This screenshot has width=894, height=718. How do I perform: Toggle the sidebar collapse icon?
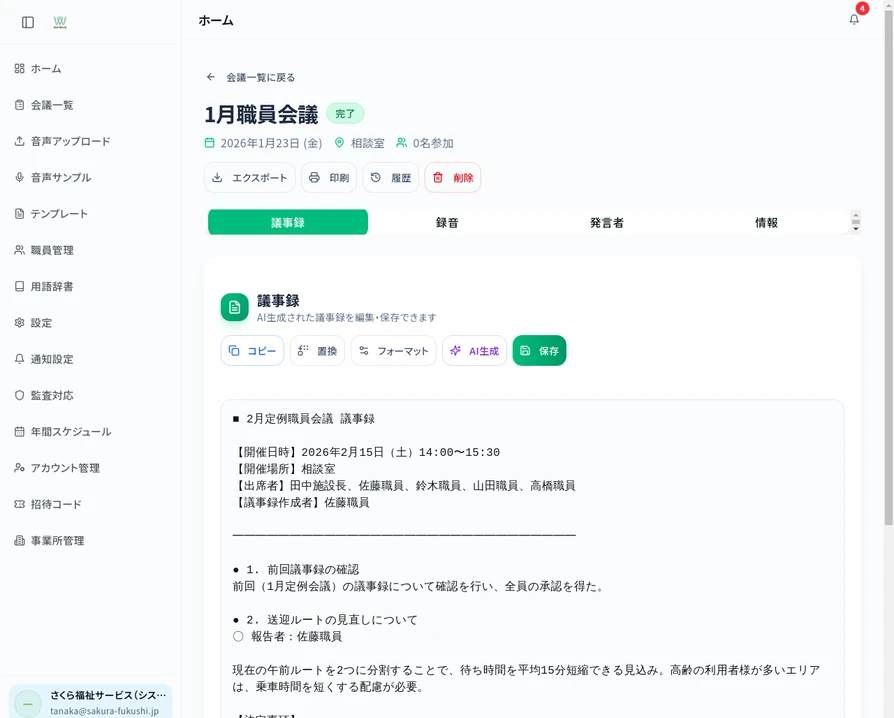28,22
